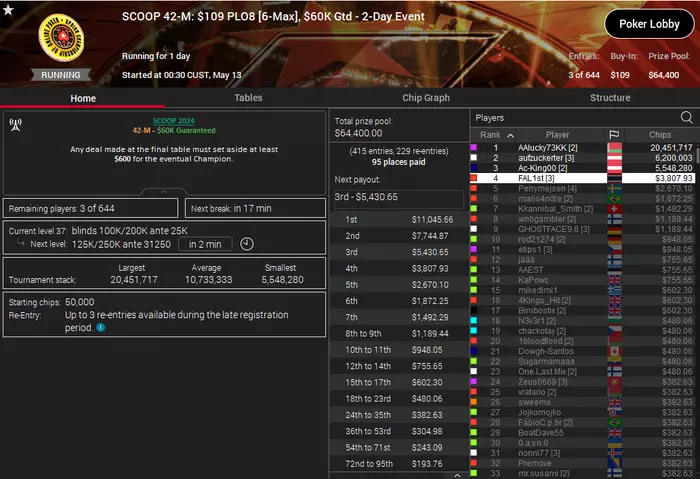Click the blue color tag for Ac-King00
The height and width of the screenshot is (479, 700).
click(474, 168)
